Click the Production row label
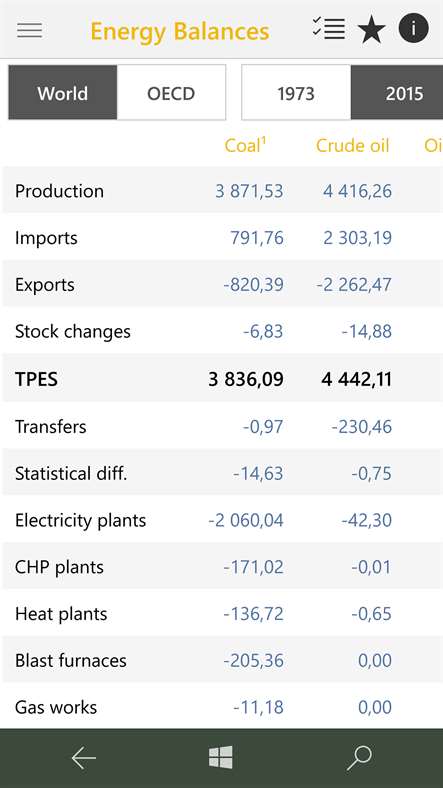This screenshot has width=443, height=788. click(59, 191)
